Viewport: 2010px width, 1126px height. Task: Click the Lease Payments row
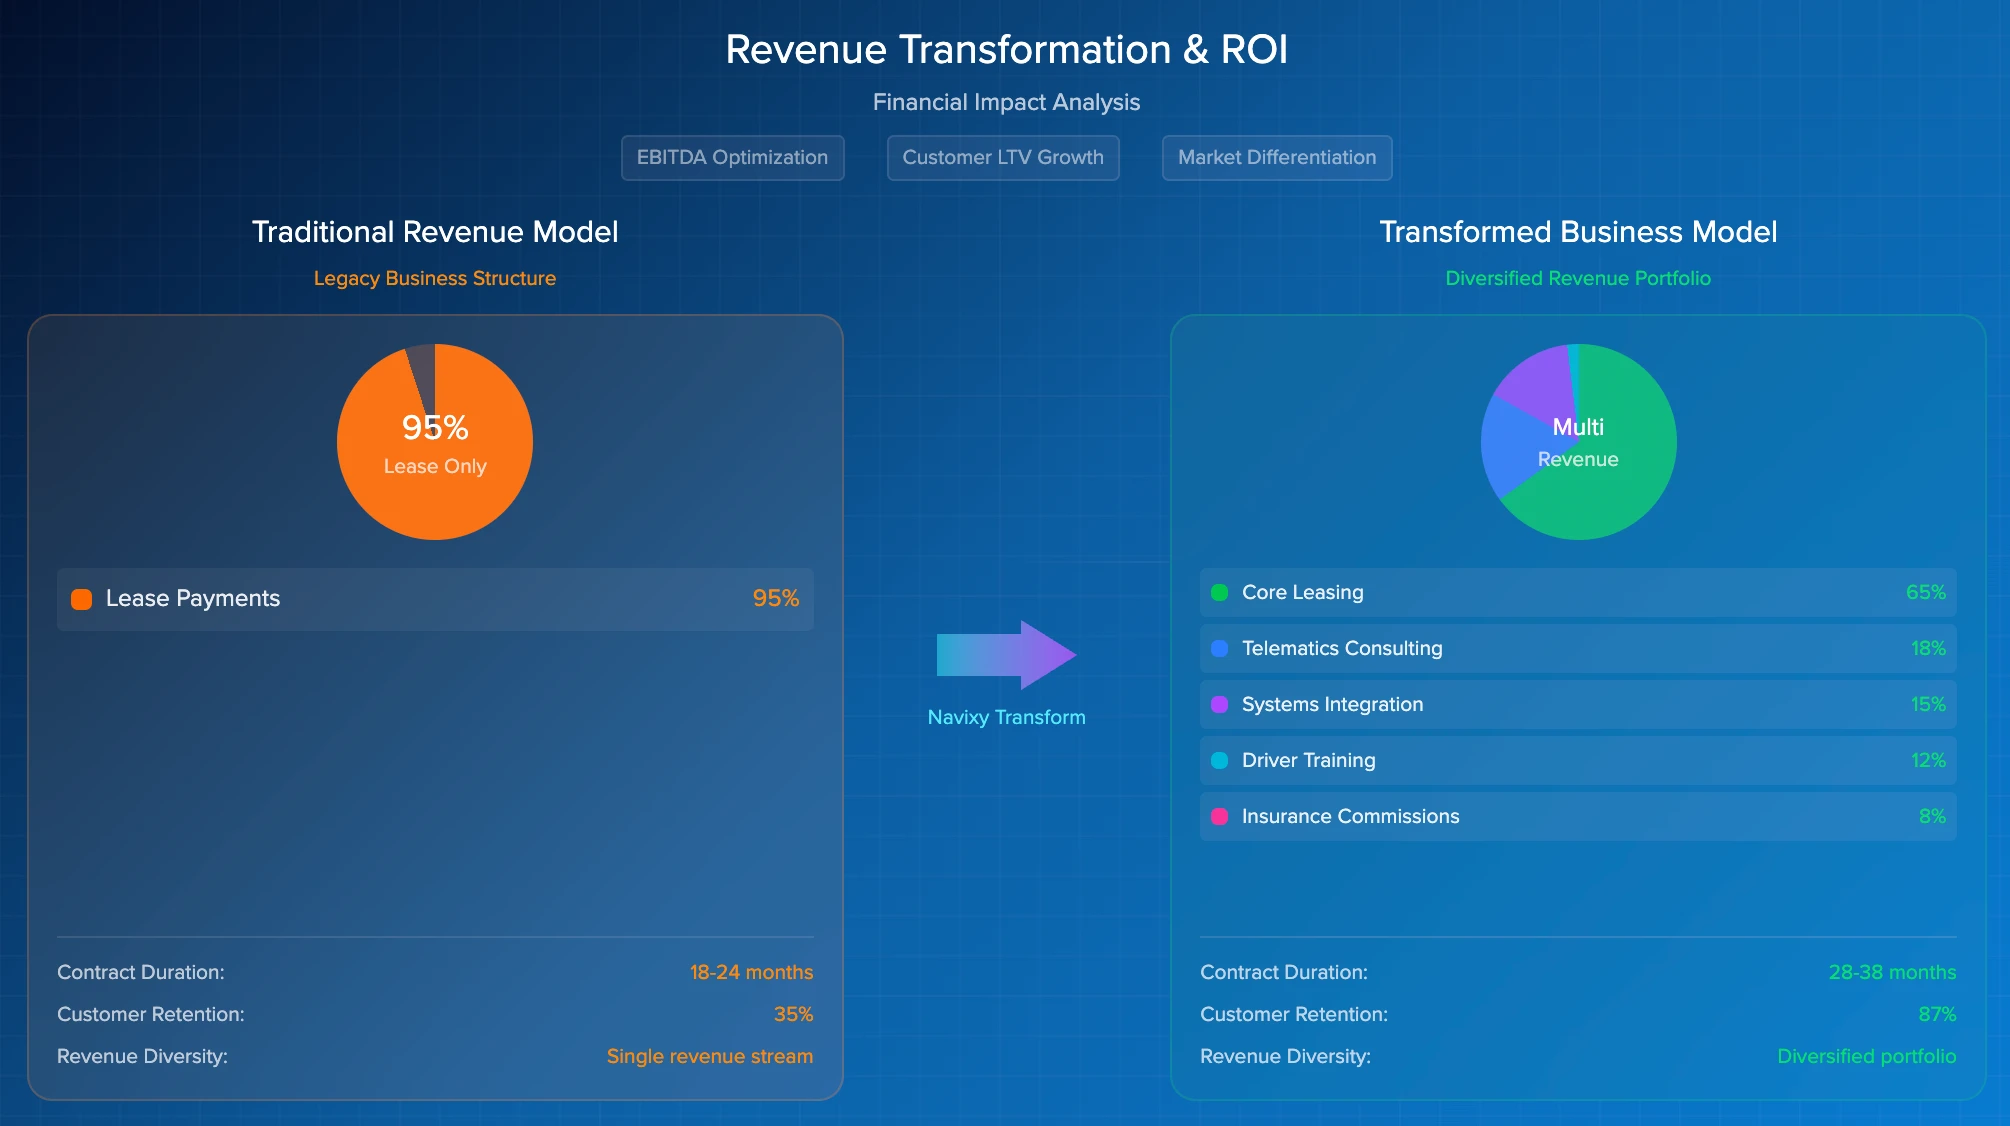click(435, 599)
